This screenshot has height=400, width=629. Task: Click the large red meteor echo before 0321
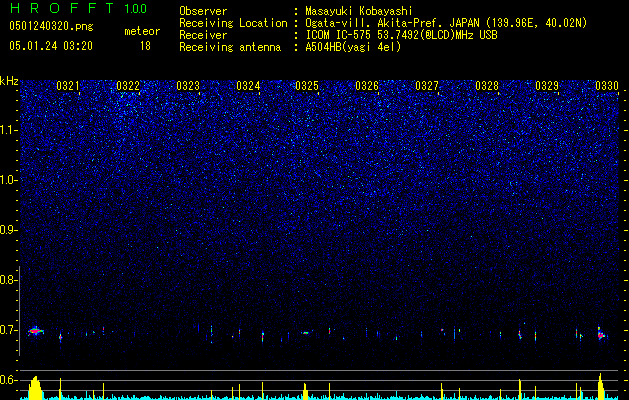(x=36, y=331)
